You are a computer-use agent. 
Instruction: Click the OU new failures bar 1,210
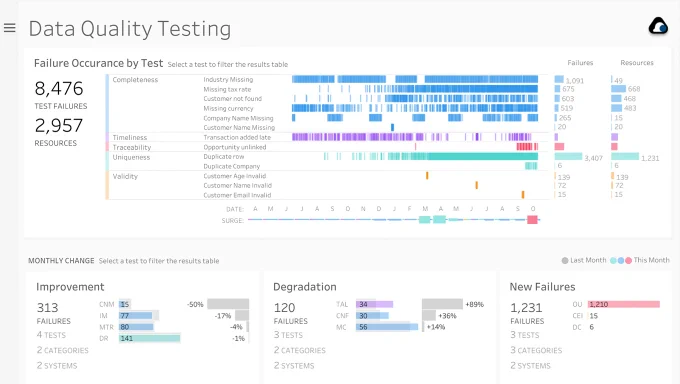[x=624, y=304]
